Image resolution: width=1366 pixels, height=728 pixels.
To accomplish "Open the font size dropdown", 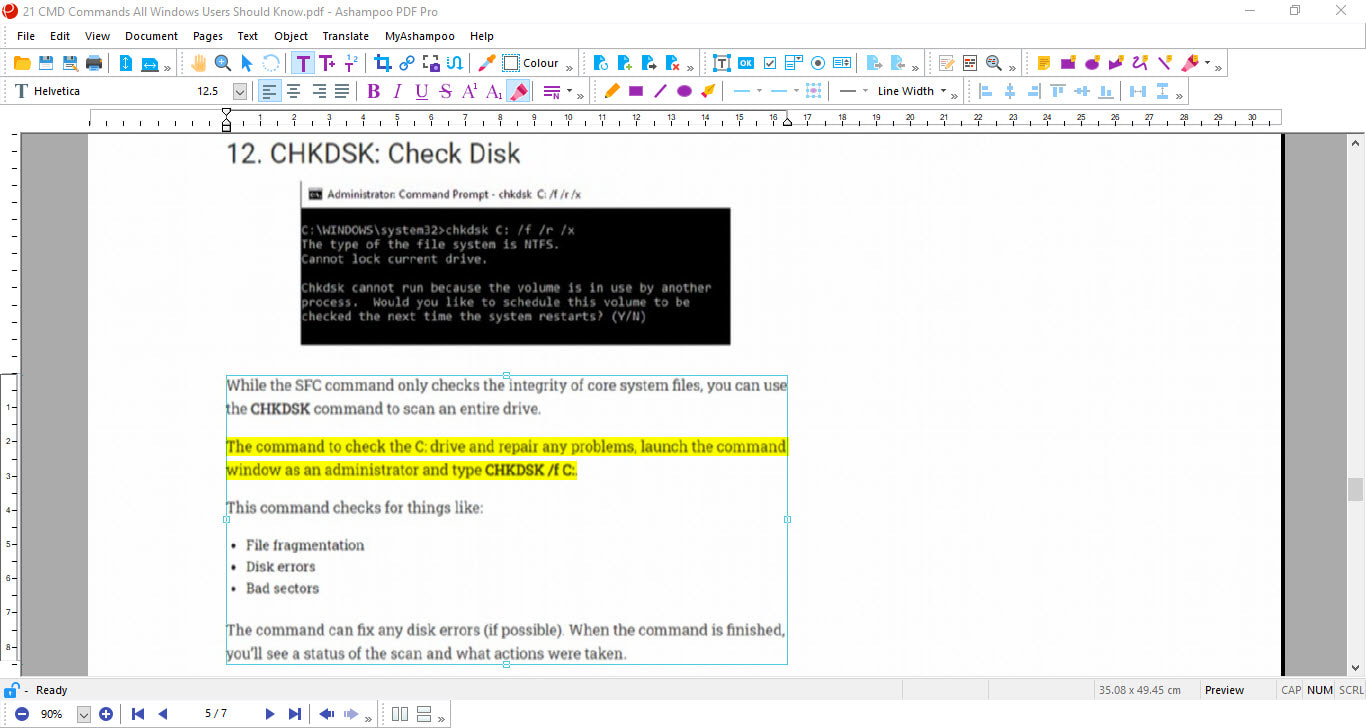I will click(240, 91).
